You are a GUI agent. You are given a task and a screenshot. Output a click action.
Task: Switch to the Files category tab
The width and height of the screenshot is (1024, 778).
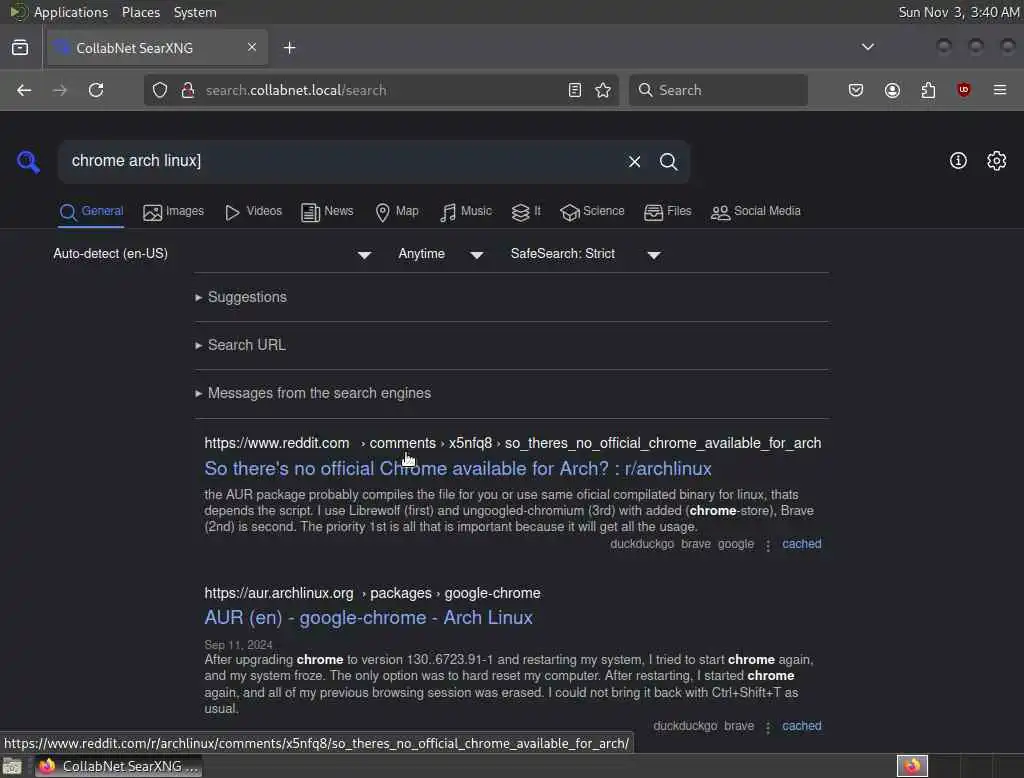pyautogui.click(x=667, y=212)
